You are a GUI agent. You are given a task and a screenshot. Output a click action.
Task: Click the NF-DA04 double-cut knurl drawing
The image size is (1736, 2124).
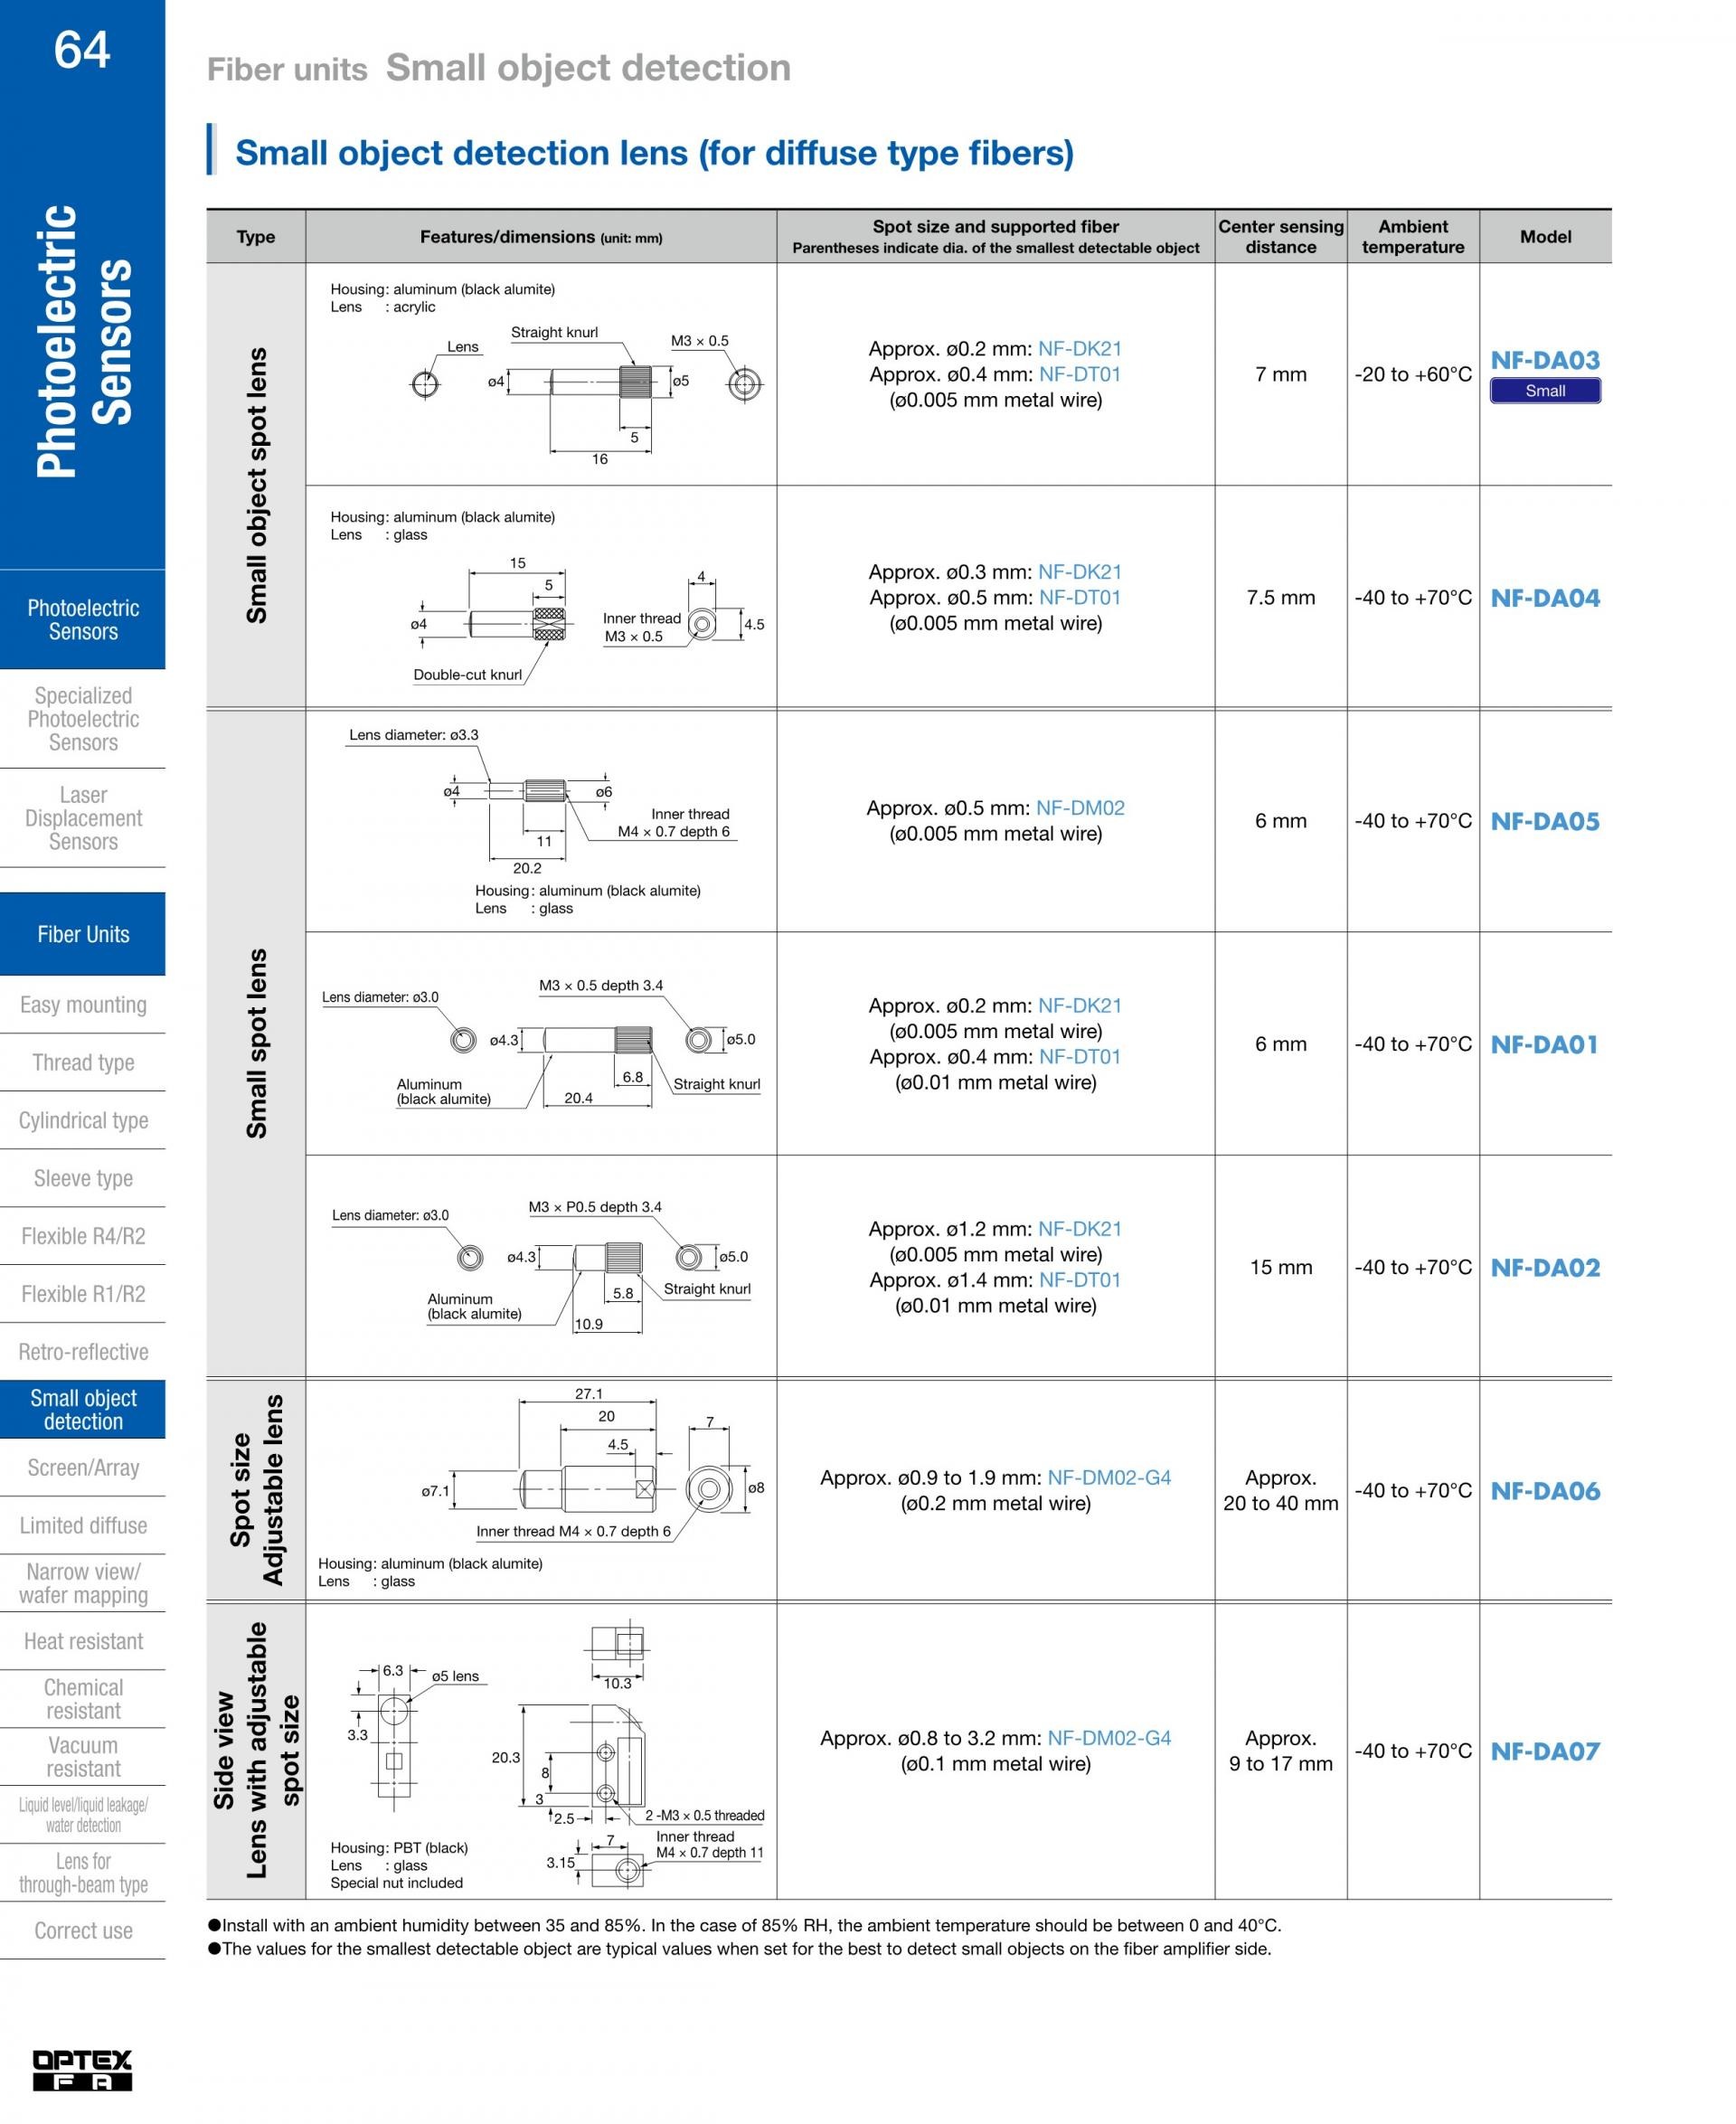[x=588, y=620]
